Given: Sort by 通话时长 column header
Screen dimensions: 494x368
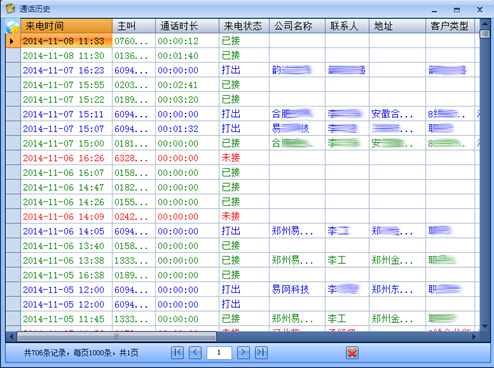Looking at the screenshot, I should click(x=187, y=26).
